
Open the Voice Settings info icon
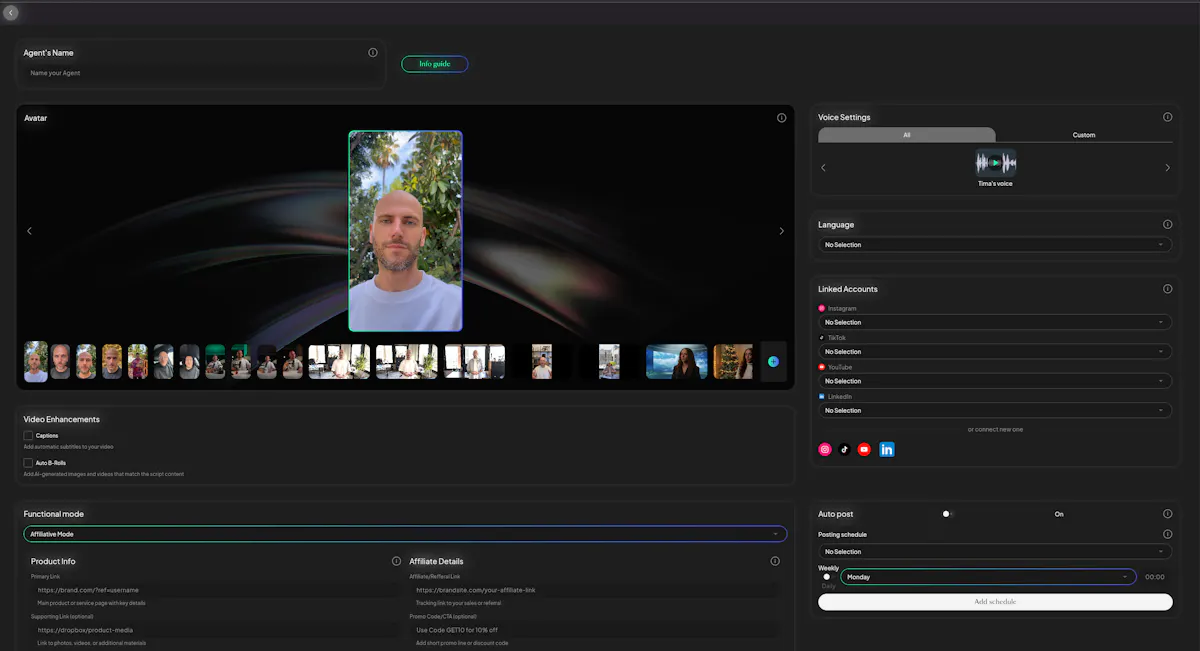click(x=1167, y=117)
